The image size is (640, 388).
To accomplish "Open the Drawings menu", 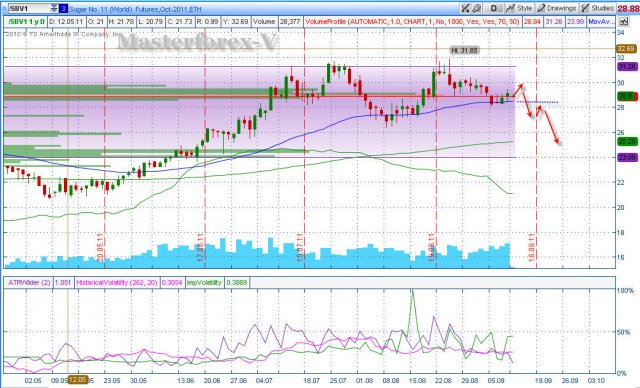I will click(556, 8).
